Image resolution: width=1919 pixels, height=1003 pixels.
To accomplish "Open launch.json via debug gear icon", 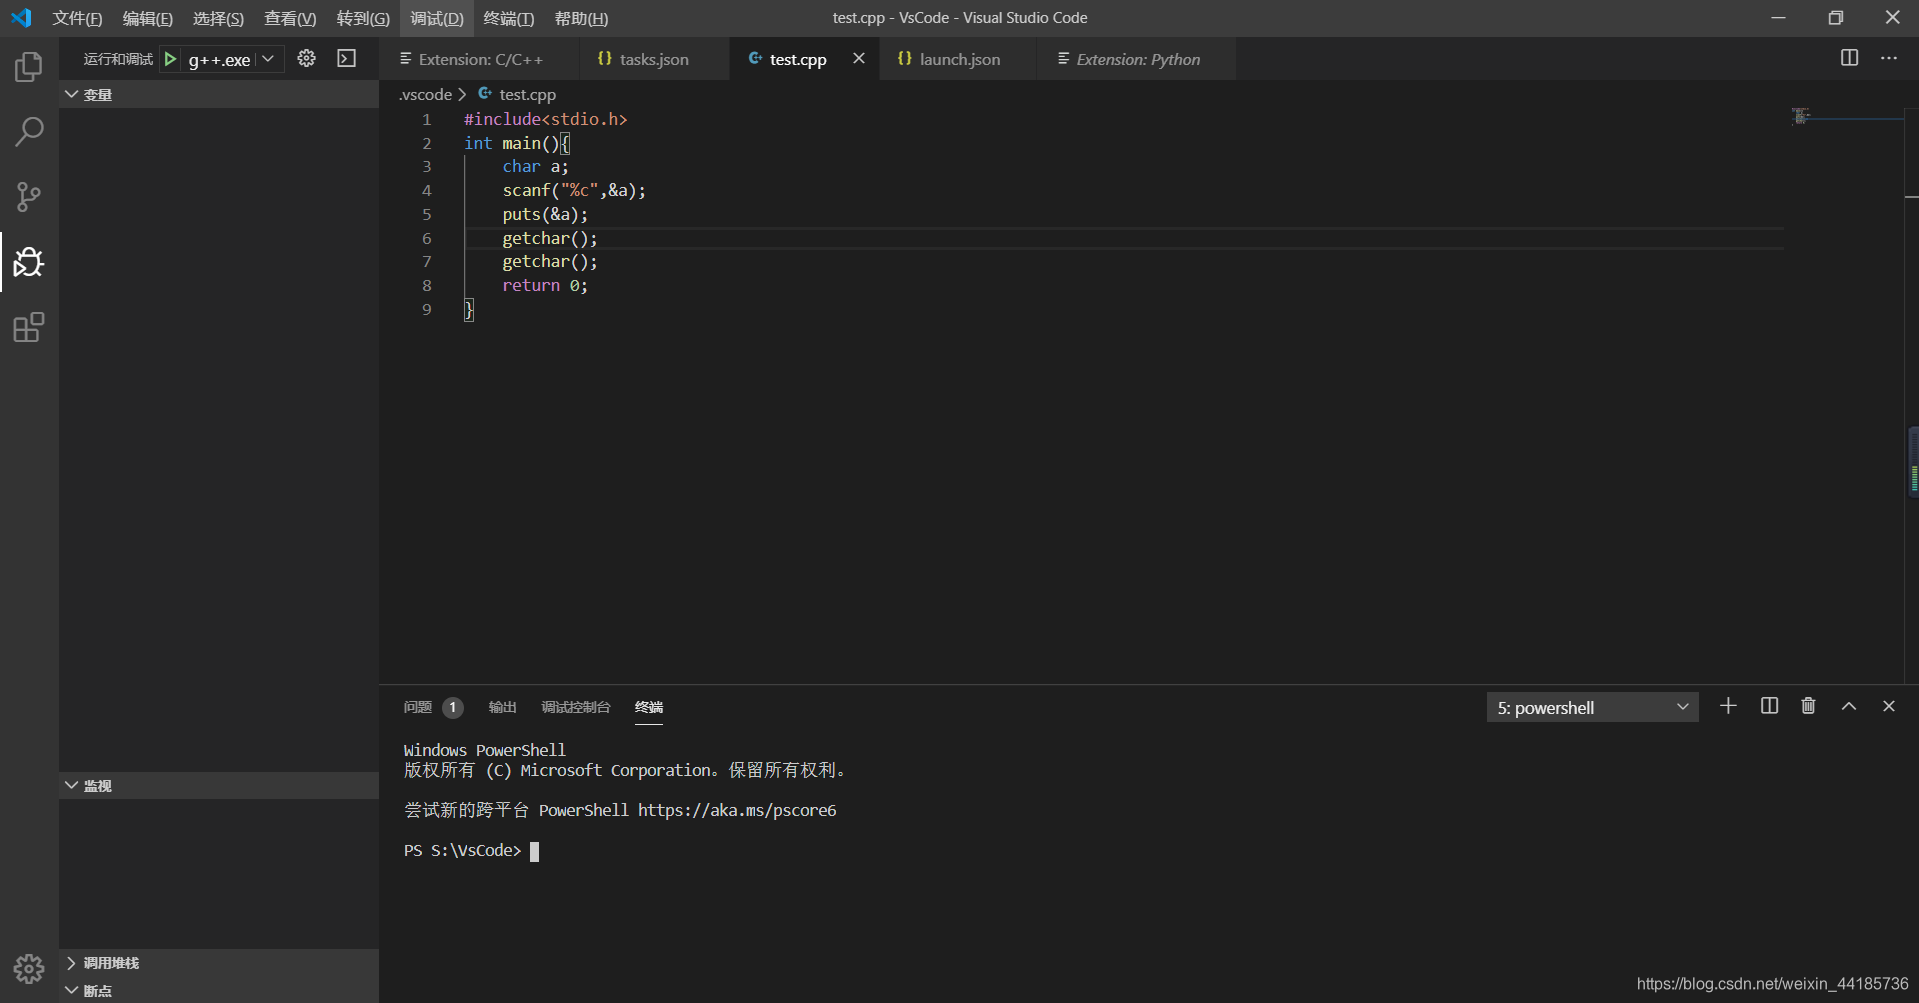I will (307, 59).
